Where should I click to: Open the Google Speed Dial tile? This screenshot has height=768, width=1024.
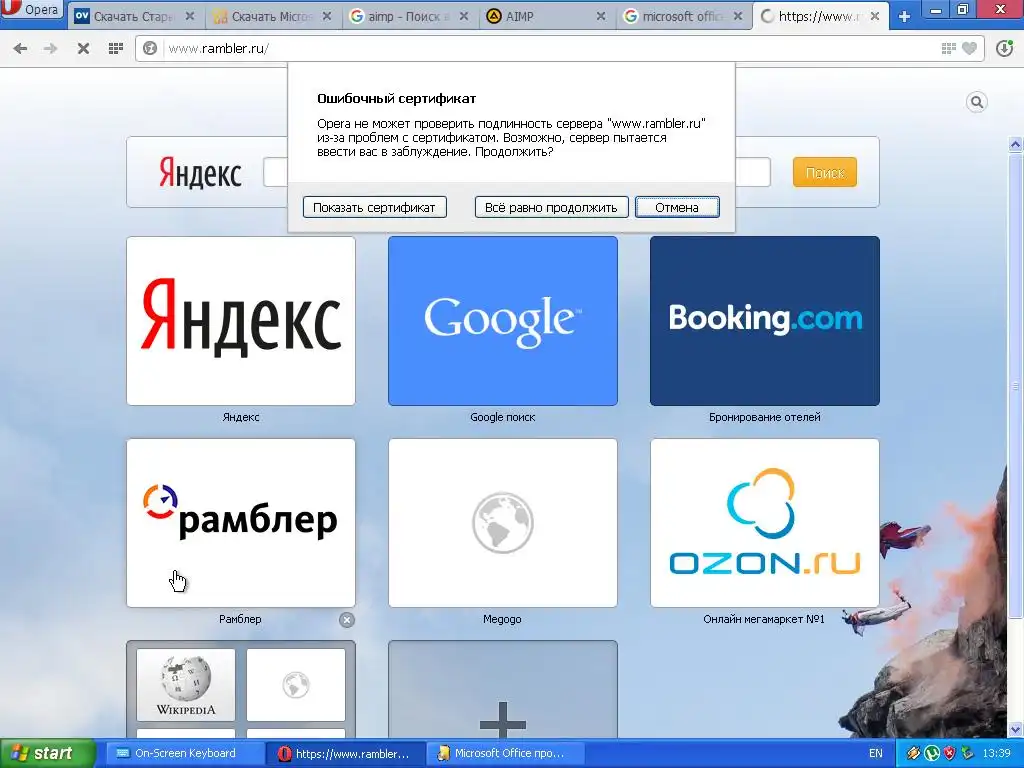point(503,321)
